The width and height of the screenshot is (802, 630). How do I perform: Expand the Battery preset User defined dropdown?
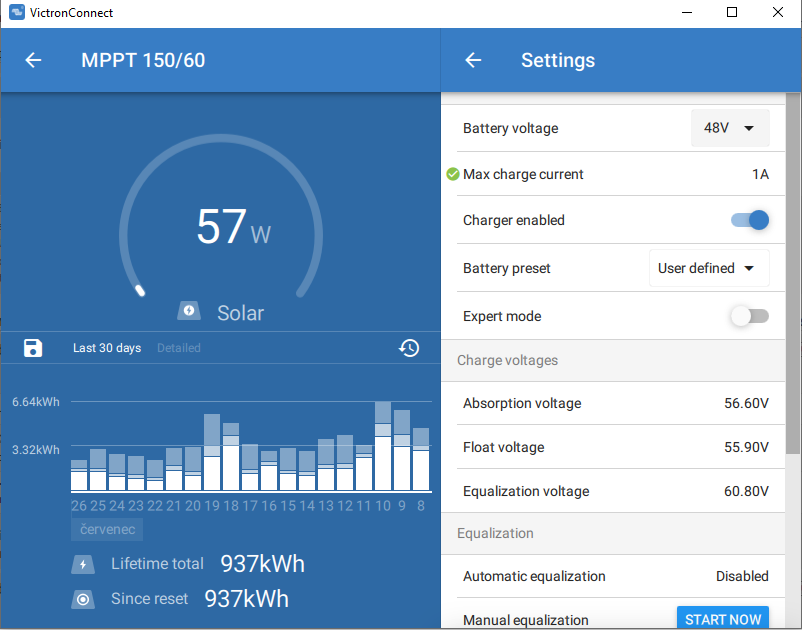point(709,268)
